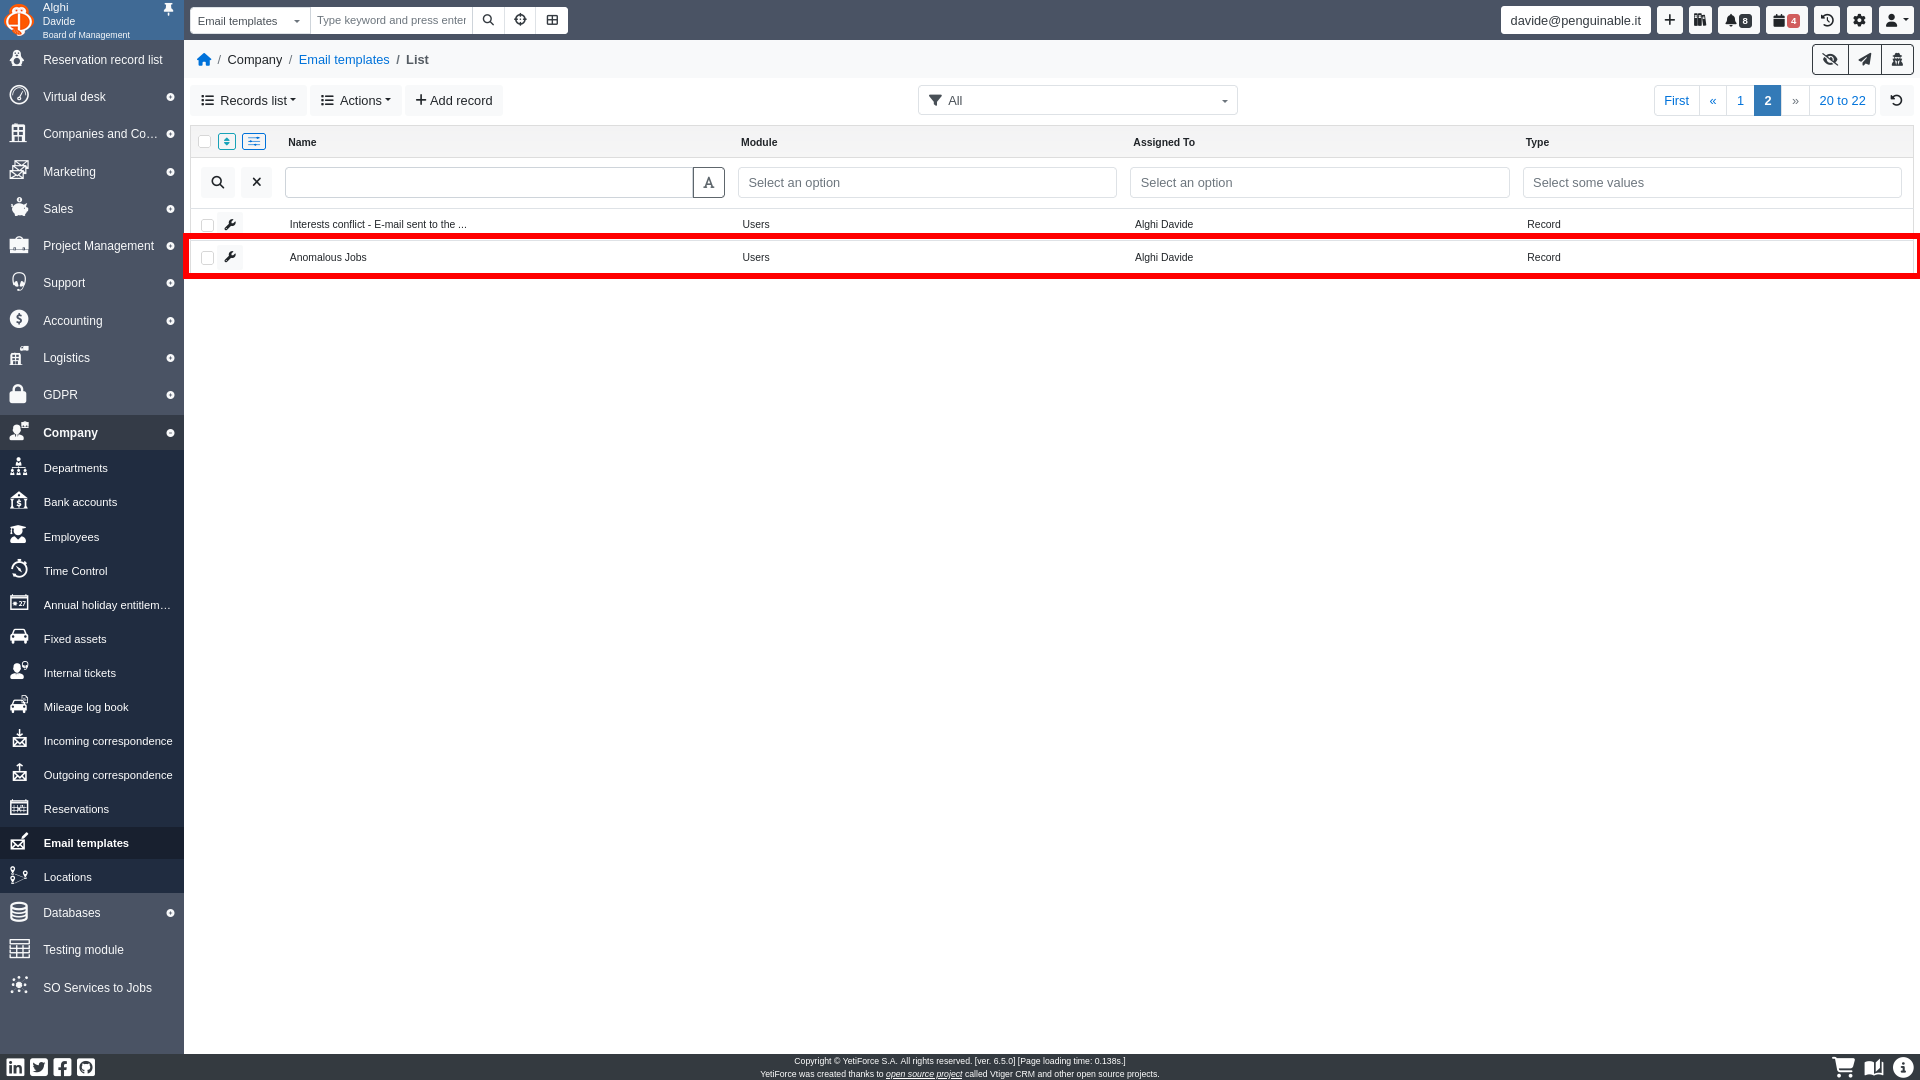Open the All filter dropdown
The height and width of the screenshot is (1080, 1920).
tap(1077, 100)
